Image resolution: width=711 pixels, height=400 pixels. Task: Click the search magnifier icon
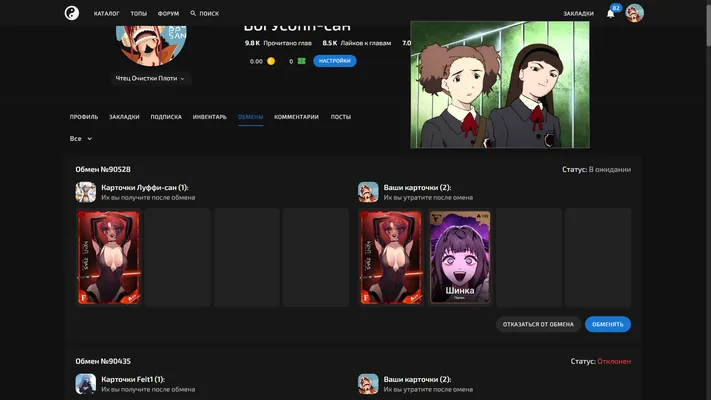pos(193,14)
